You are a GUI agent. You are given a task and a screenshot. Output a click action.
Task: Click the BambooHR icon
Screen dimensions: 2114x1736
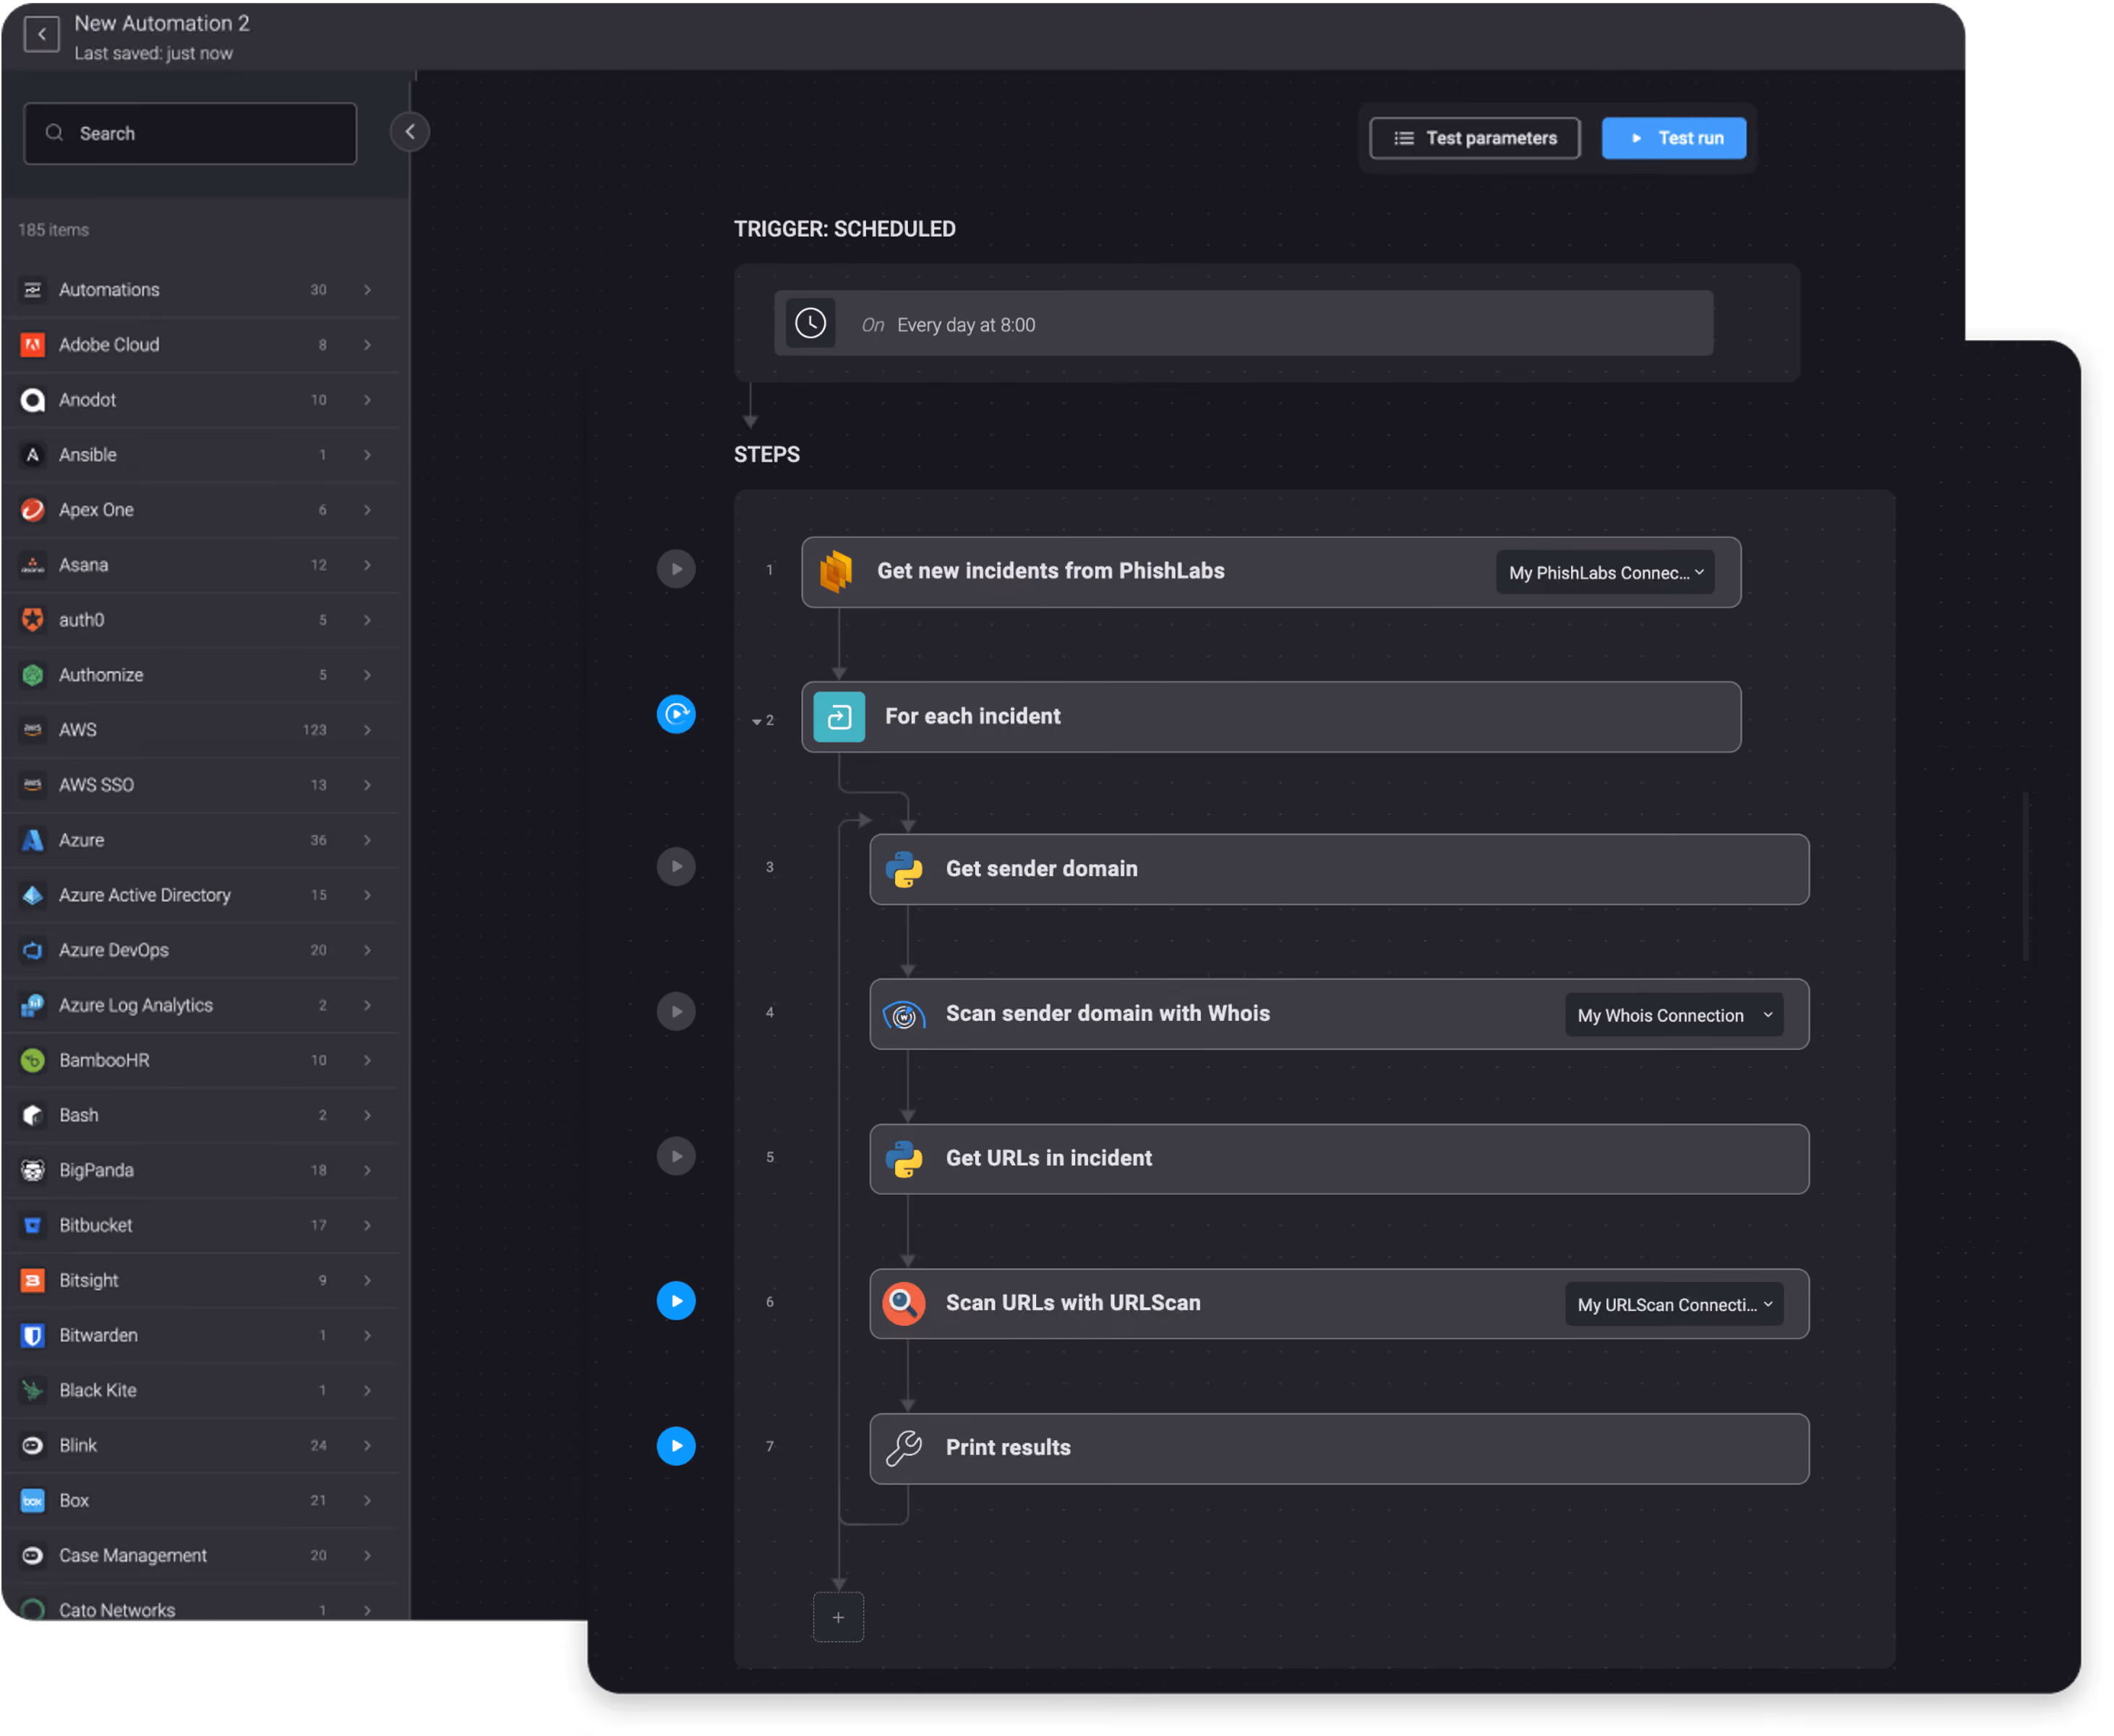[33, 1060]
